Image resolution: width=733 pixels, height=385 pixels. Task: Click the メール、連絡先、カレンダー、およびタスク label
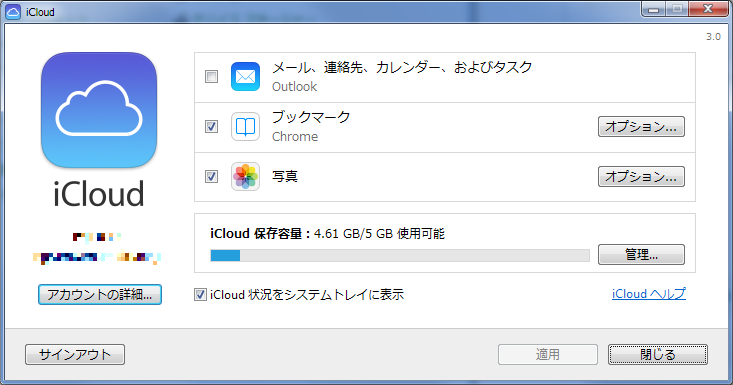[x=402, y=68]
